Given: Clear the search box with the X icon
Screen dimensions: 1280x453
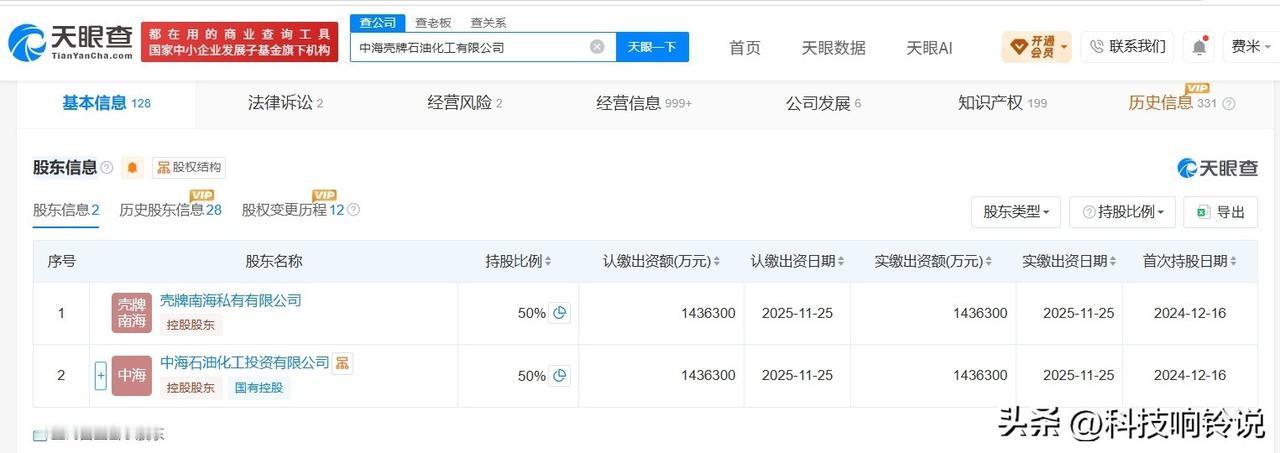Looking at the screenshot, I should 597,46.
